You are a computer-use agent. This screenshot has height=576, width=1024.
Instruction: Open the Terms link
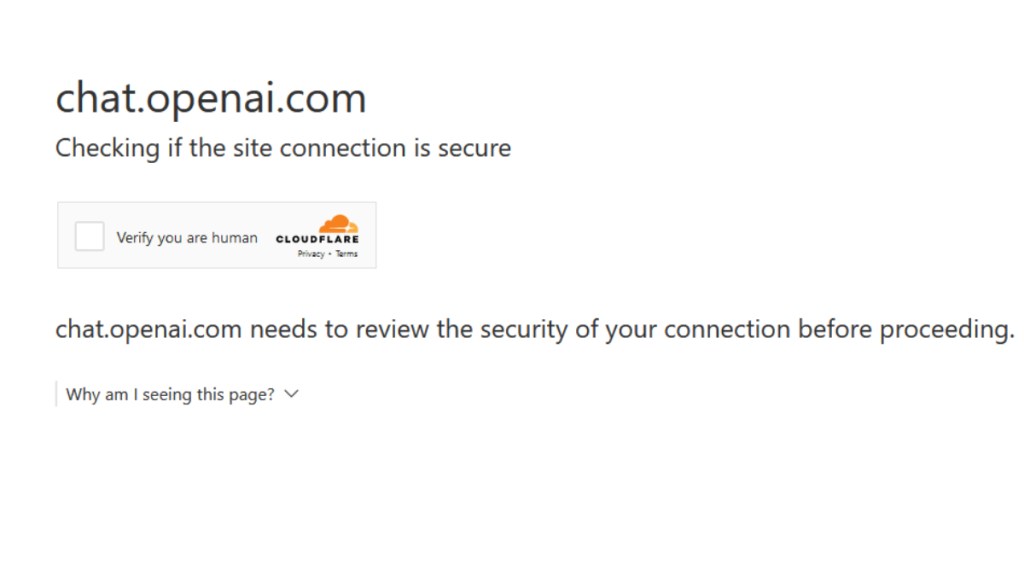(346, 253)
